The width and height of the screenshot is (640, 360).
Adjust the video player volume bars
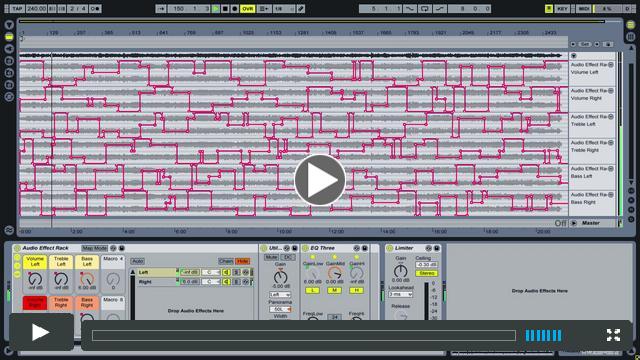[543, 336]
